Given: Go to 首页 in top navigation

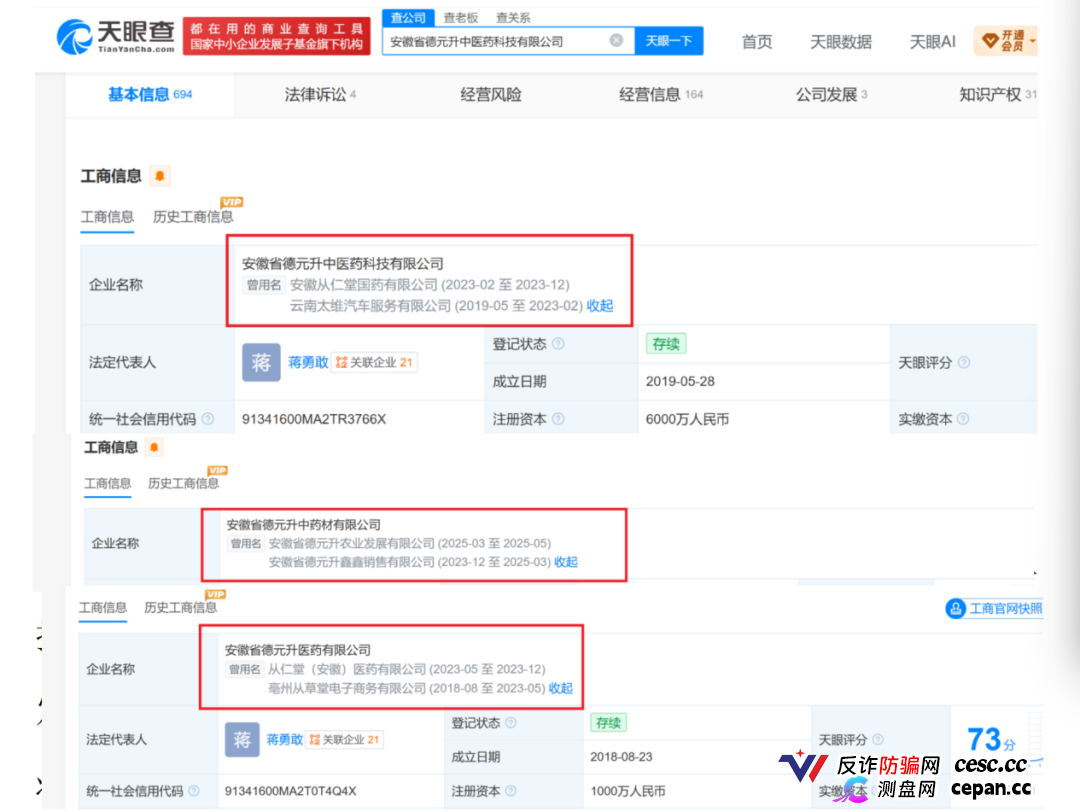Looking at the screenshot, I should click(x=756, y=42).
